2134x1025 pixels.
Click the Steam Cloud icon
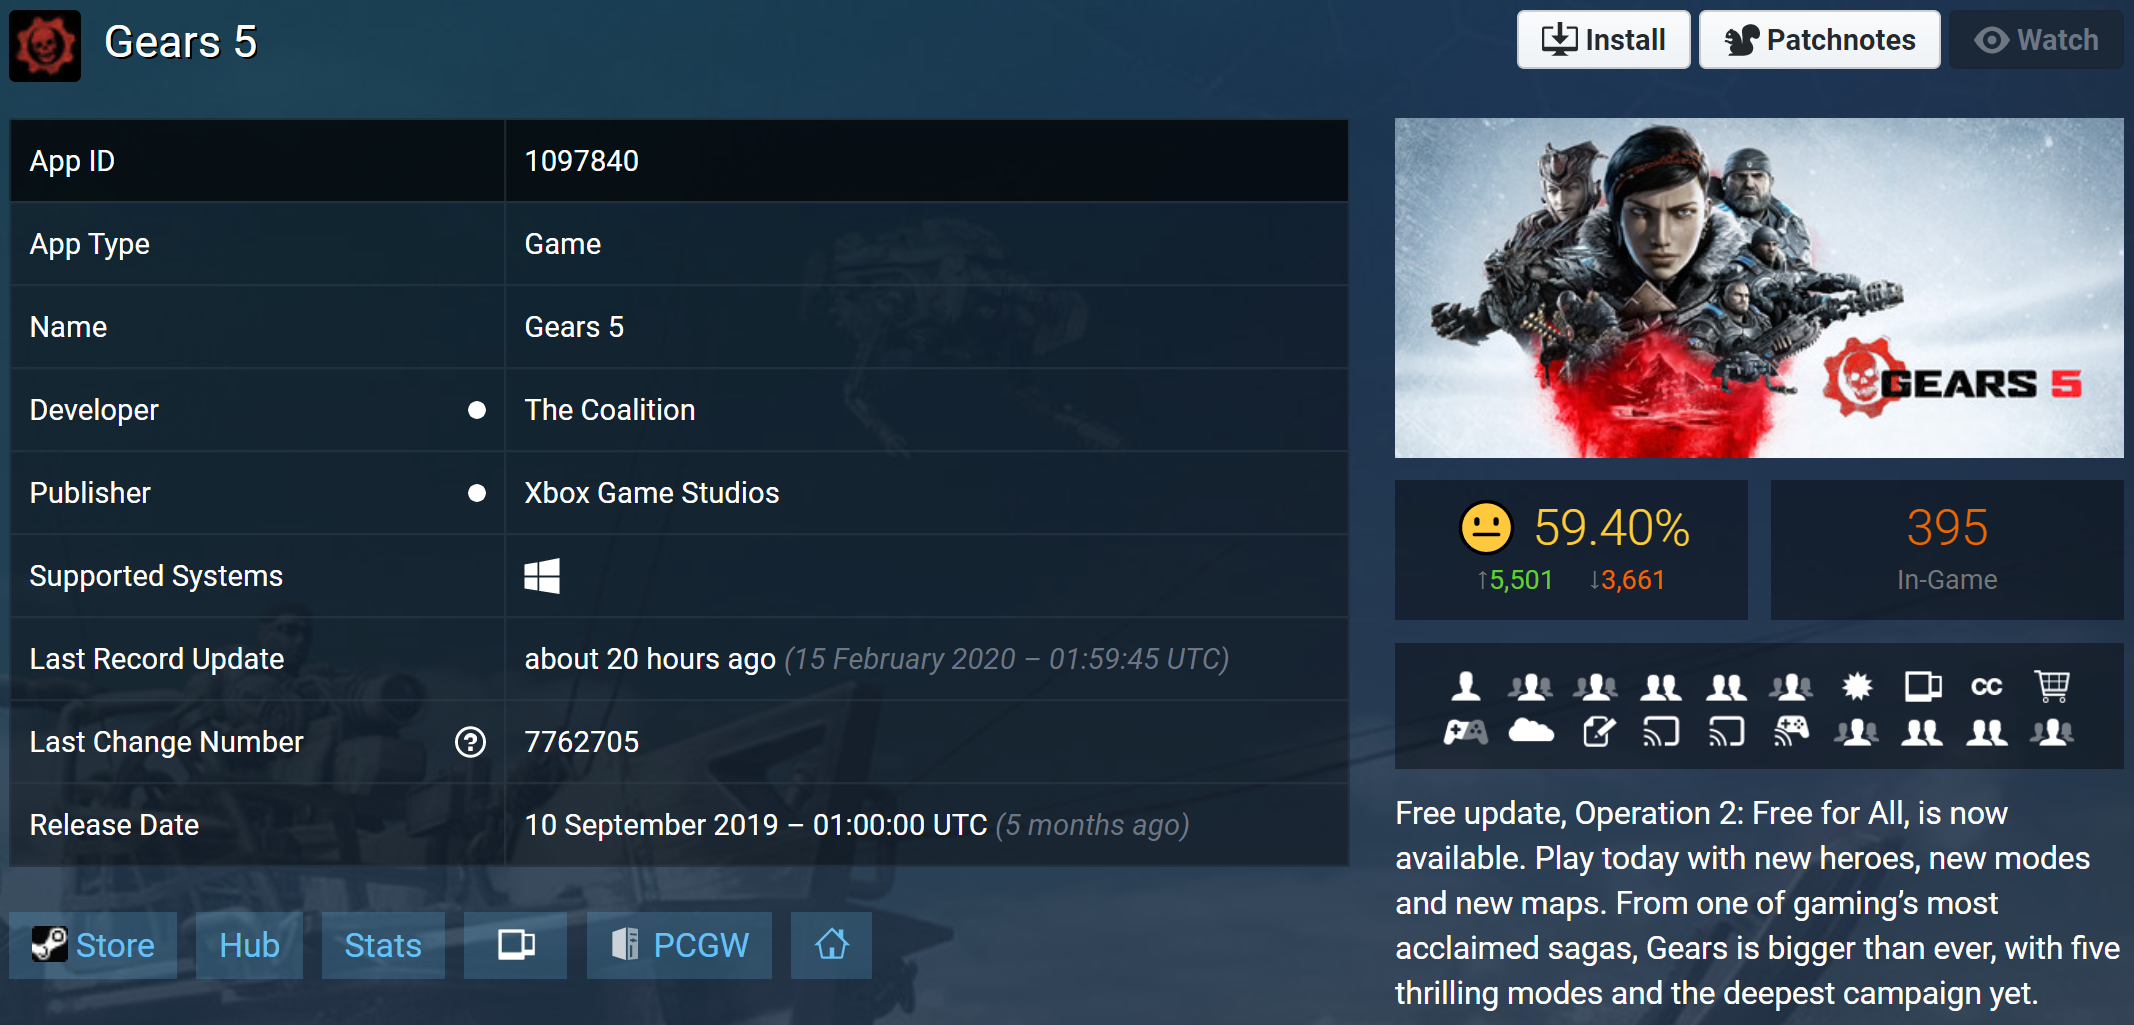(1531, 732)
